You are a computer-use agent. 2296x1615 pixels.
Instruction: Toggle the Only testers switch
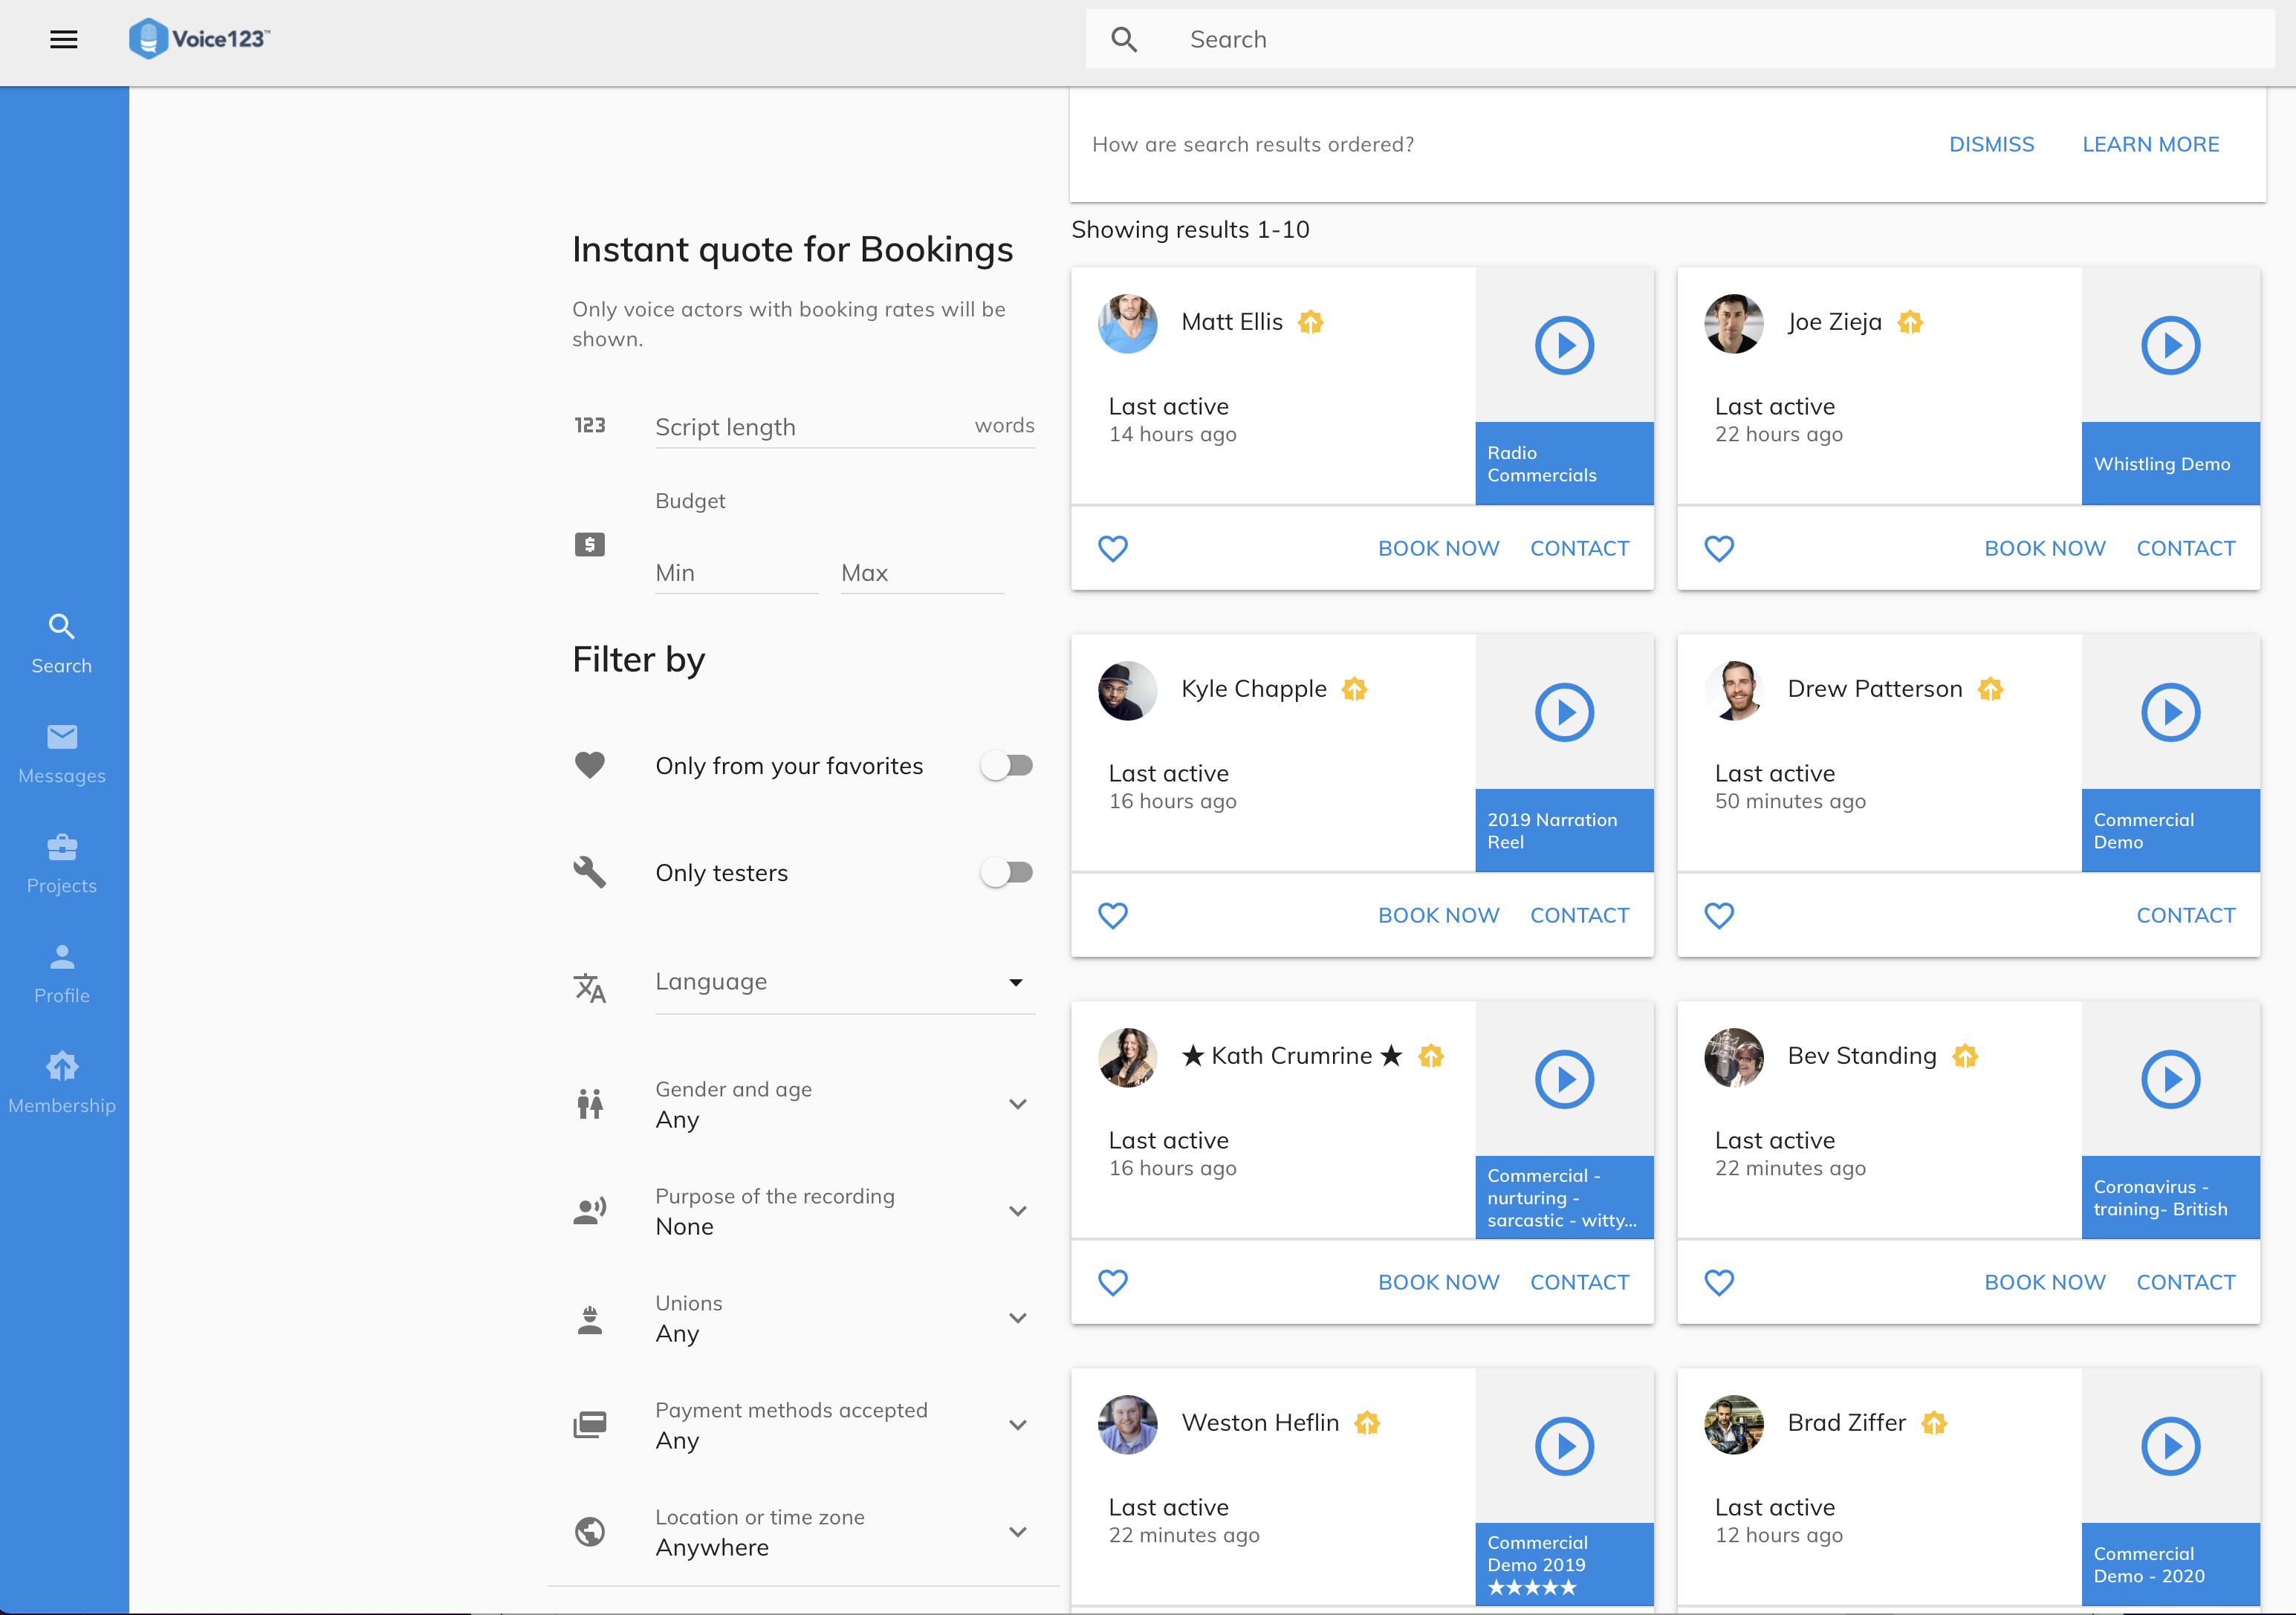[1006, 873]
